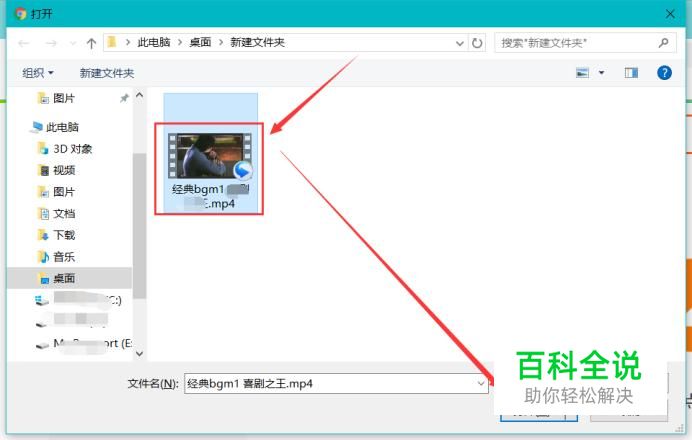This screenshot has height=440, width=692.
Task: Select the C: drive in sidebar
Action: click(78, 300)
